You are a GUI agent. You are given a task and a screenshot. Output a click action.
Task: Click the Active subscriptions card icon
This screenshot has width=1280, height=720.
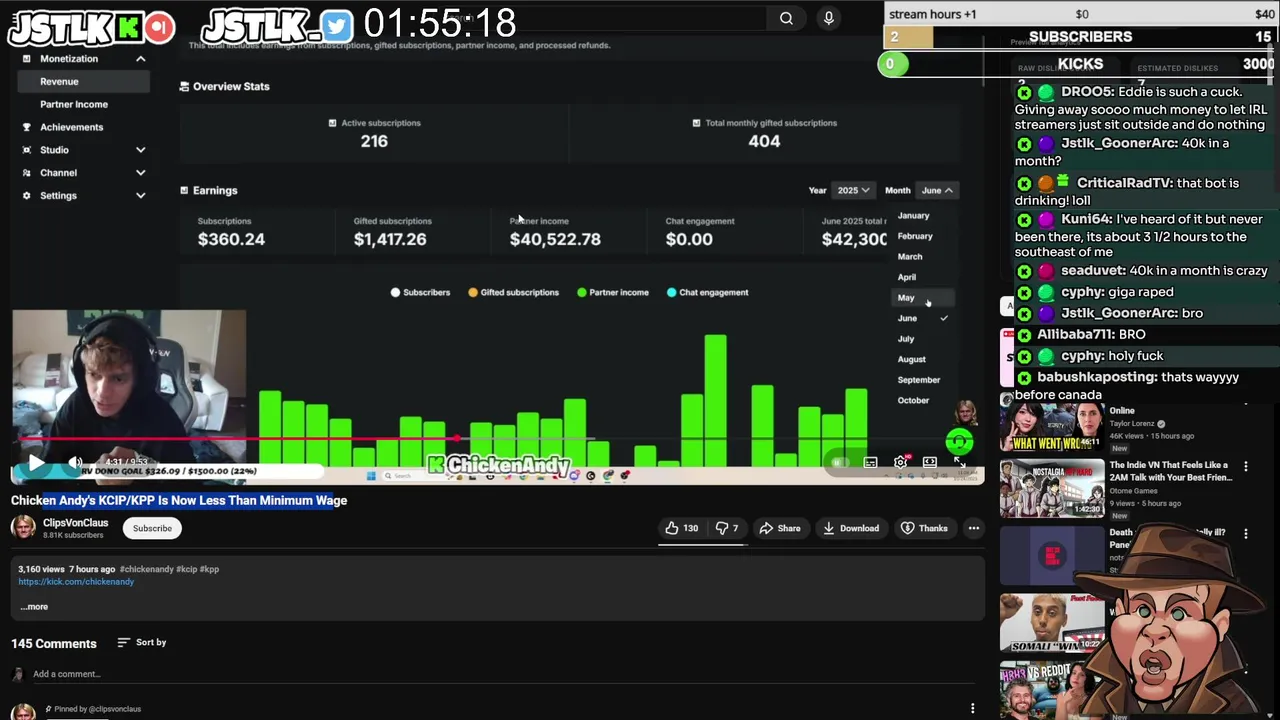tap(332, 123)
